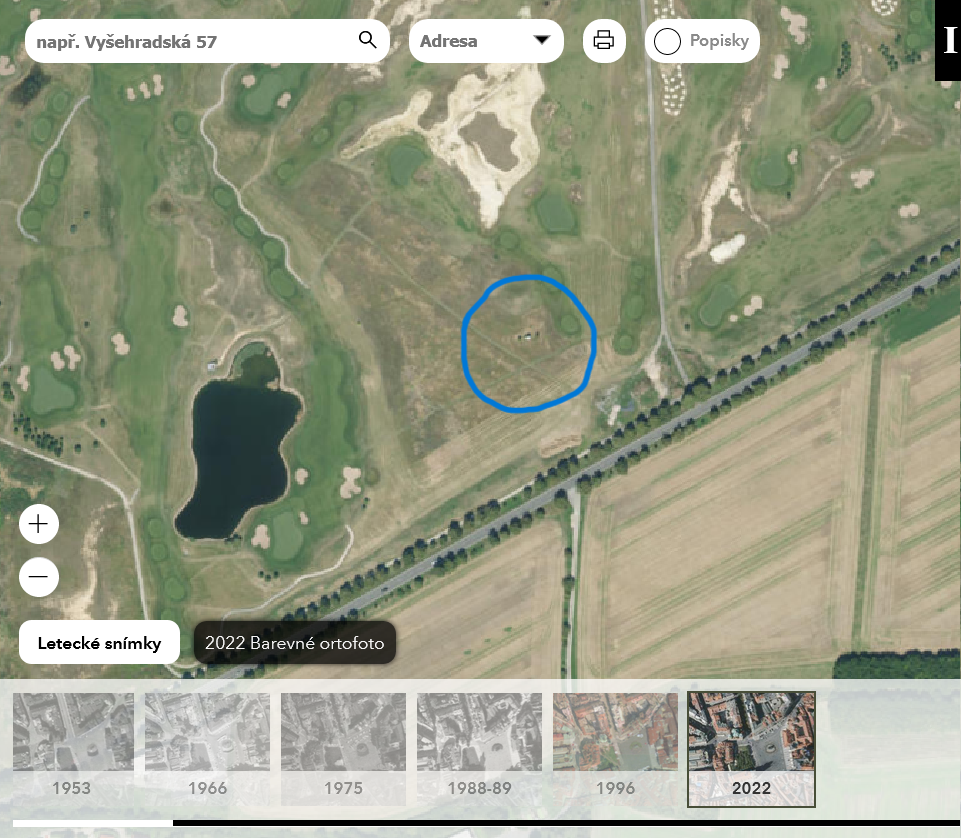The height and width of the screenshot is (838, 961).
Task: Select the 1988-89 aerial photo thumbnail
Action: pos(479,748)
